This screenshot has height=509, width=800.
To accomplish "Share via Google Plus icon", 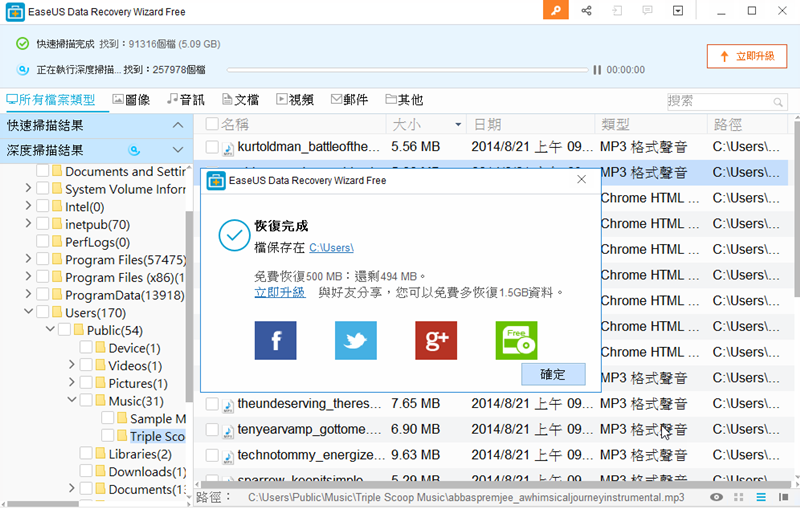I will (x=436, y=341).
